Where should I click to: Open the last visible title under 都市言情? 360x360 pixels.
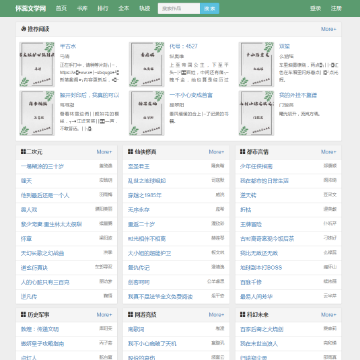pyautogui.click(x=256, y=297)
